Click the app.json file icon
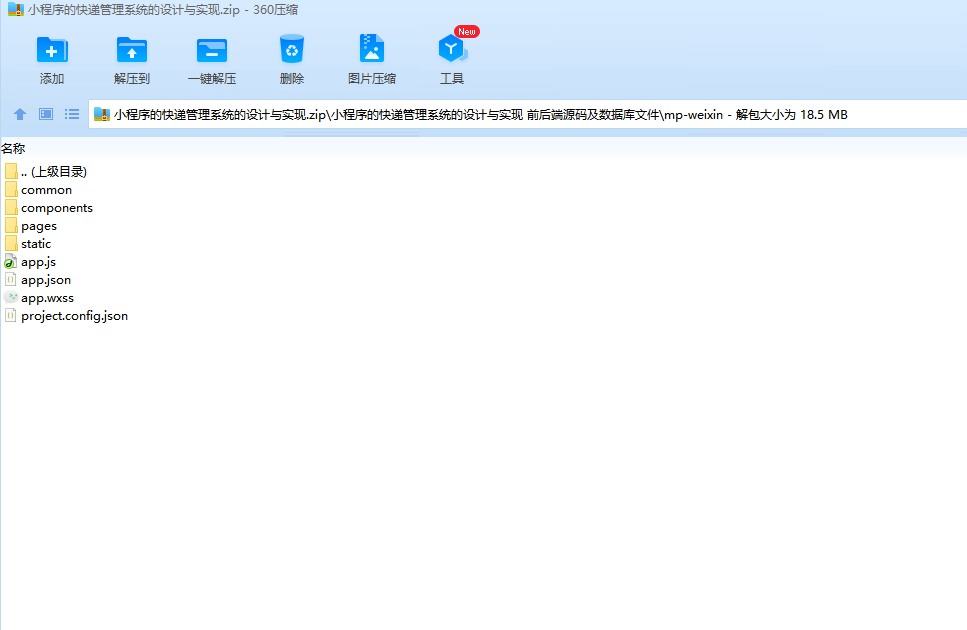 point(10,279)
